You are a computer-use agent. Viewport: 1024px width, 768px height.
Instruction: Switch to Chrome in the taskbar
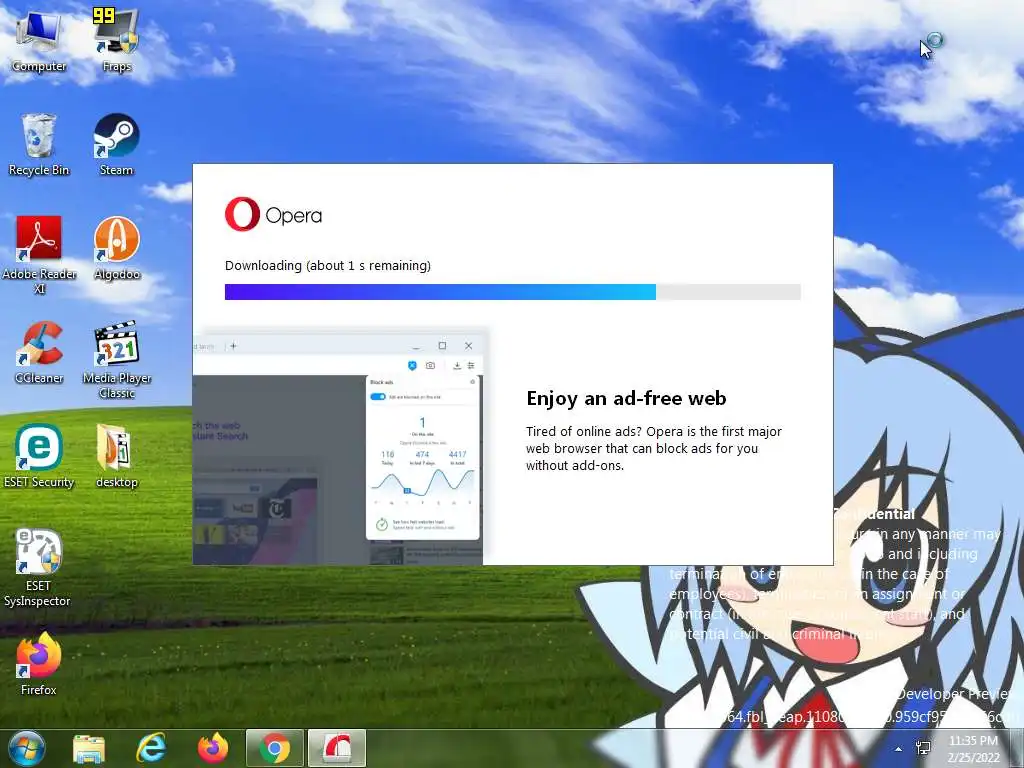click(275, 748)
